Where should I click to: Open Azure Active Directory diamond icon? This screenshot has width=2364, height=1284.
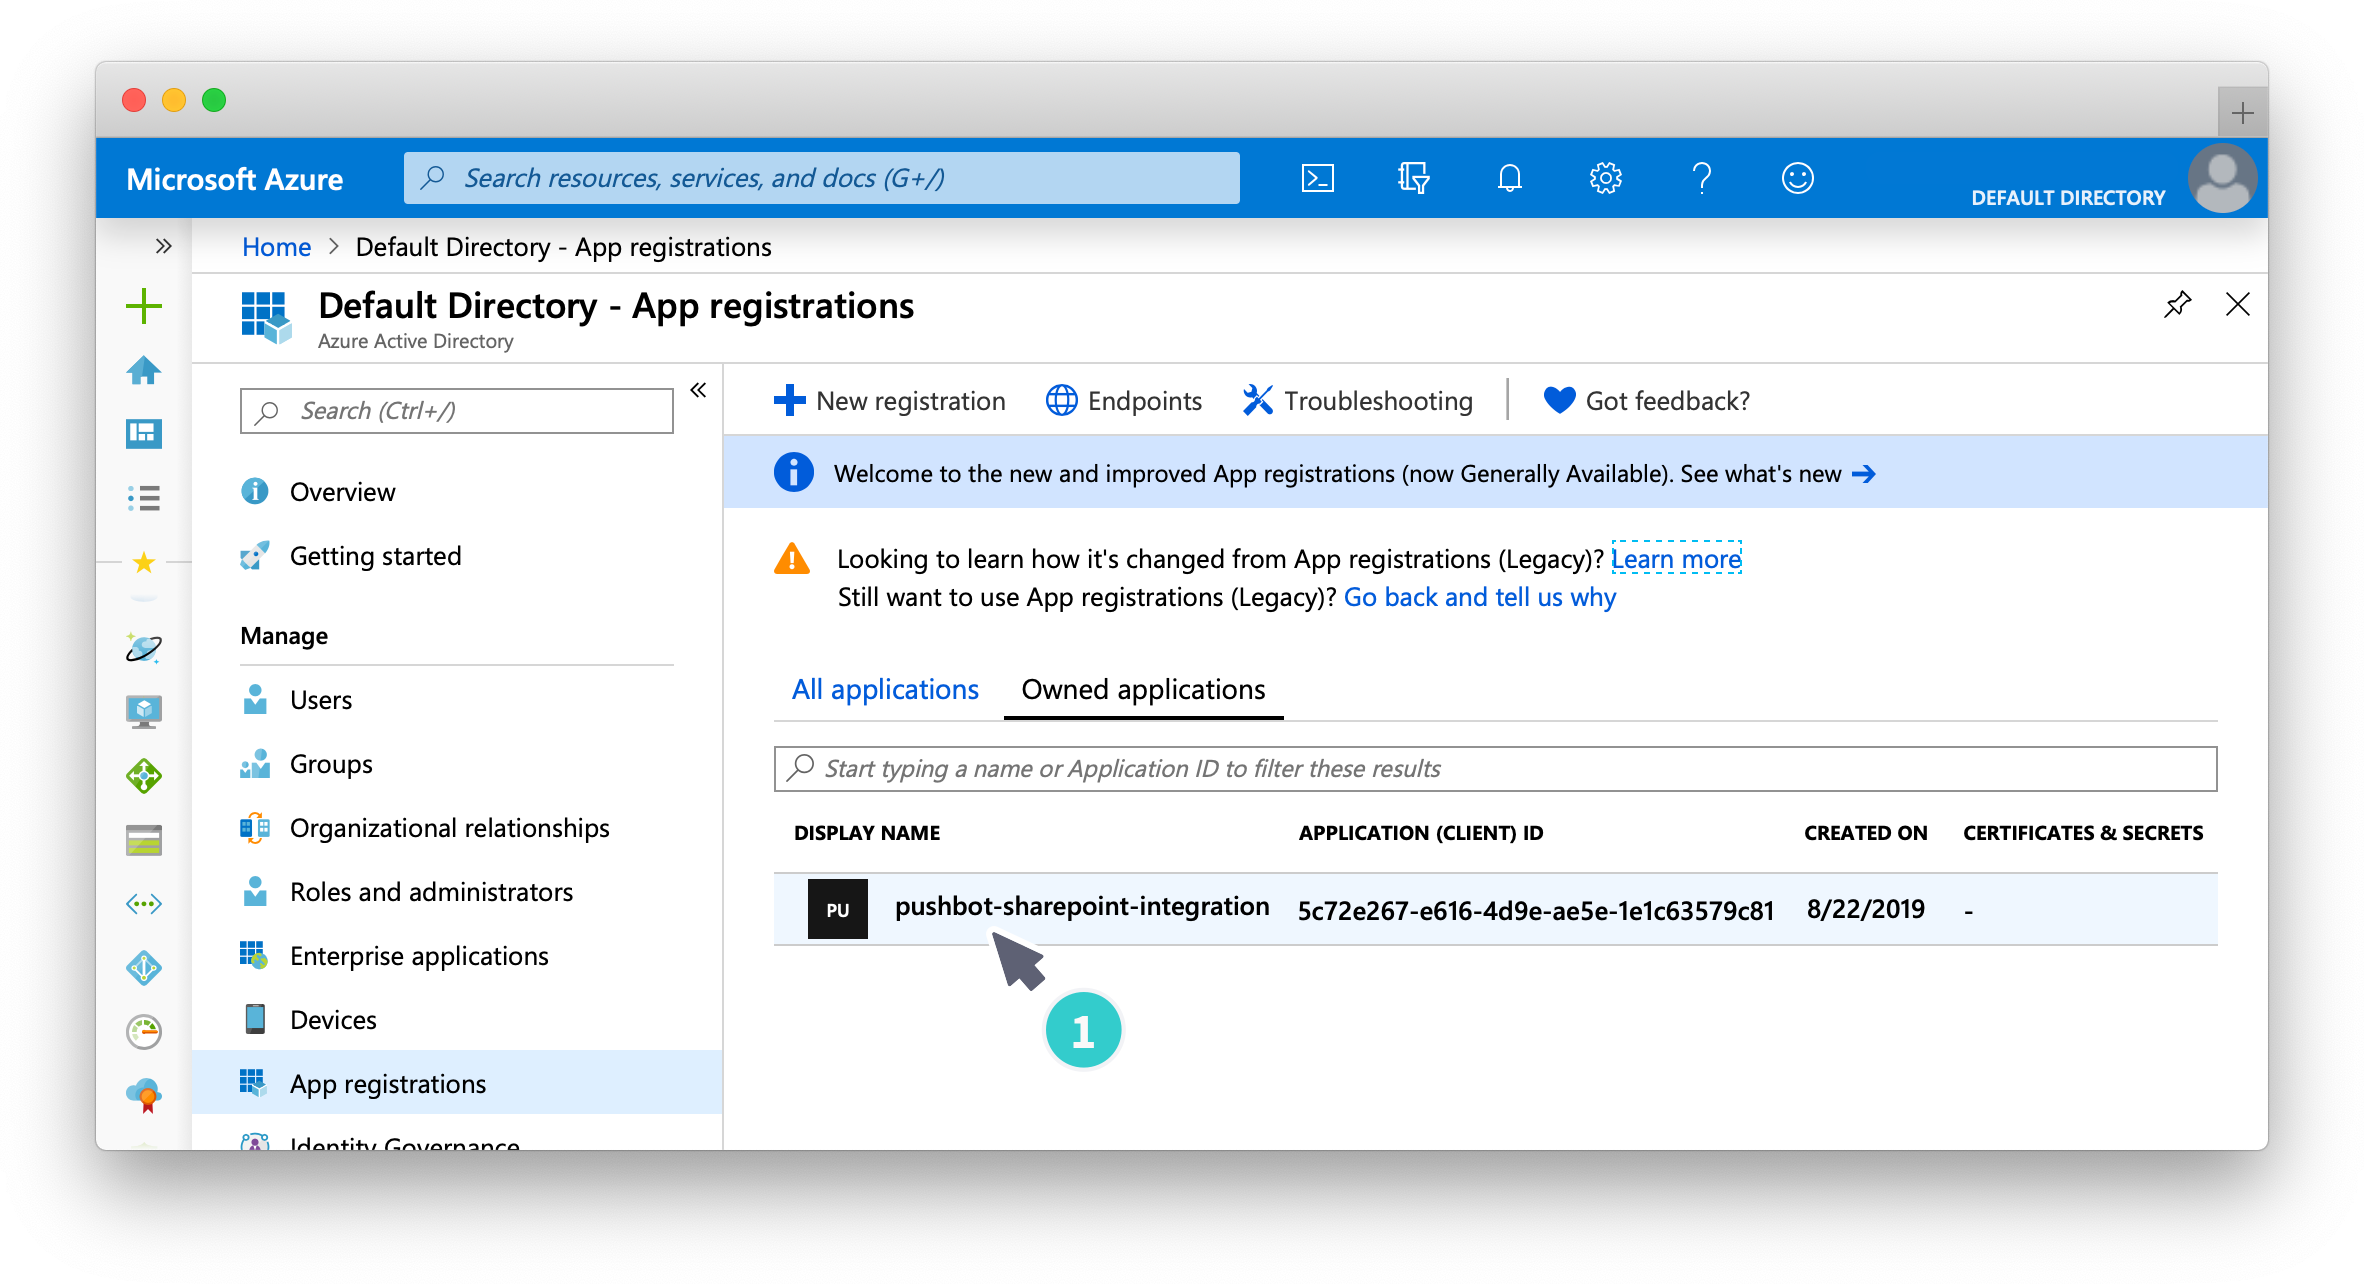tap(144, 968)
